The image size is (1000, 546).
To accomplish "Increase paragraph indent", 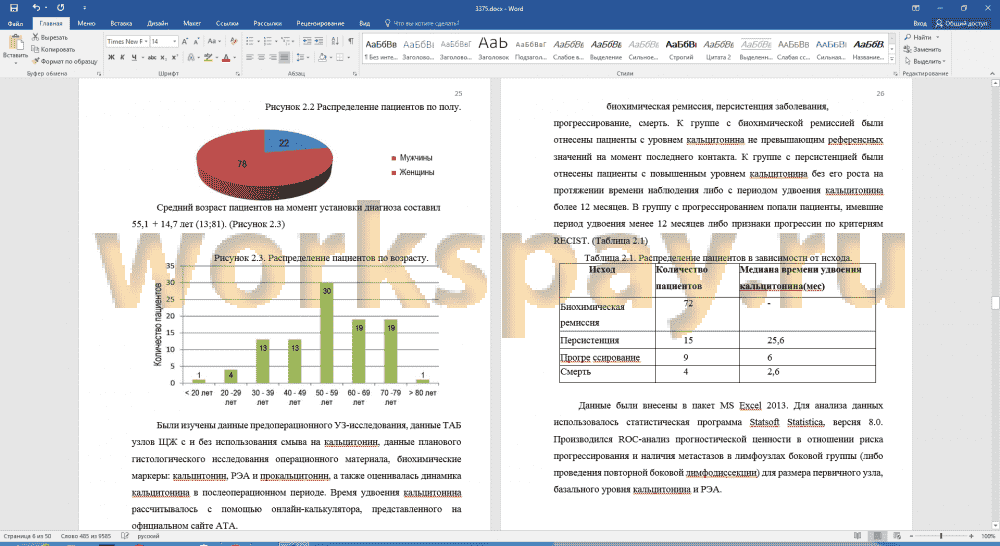I will [319, 41].
